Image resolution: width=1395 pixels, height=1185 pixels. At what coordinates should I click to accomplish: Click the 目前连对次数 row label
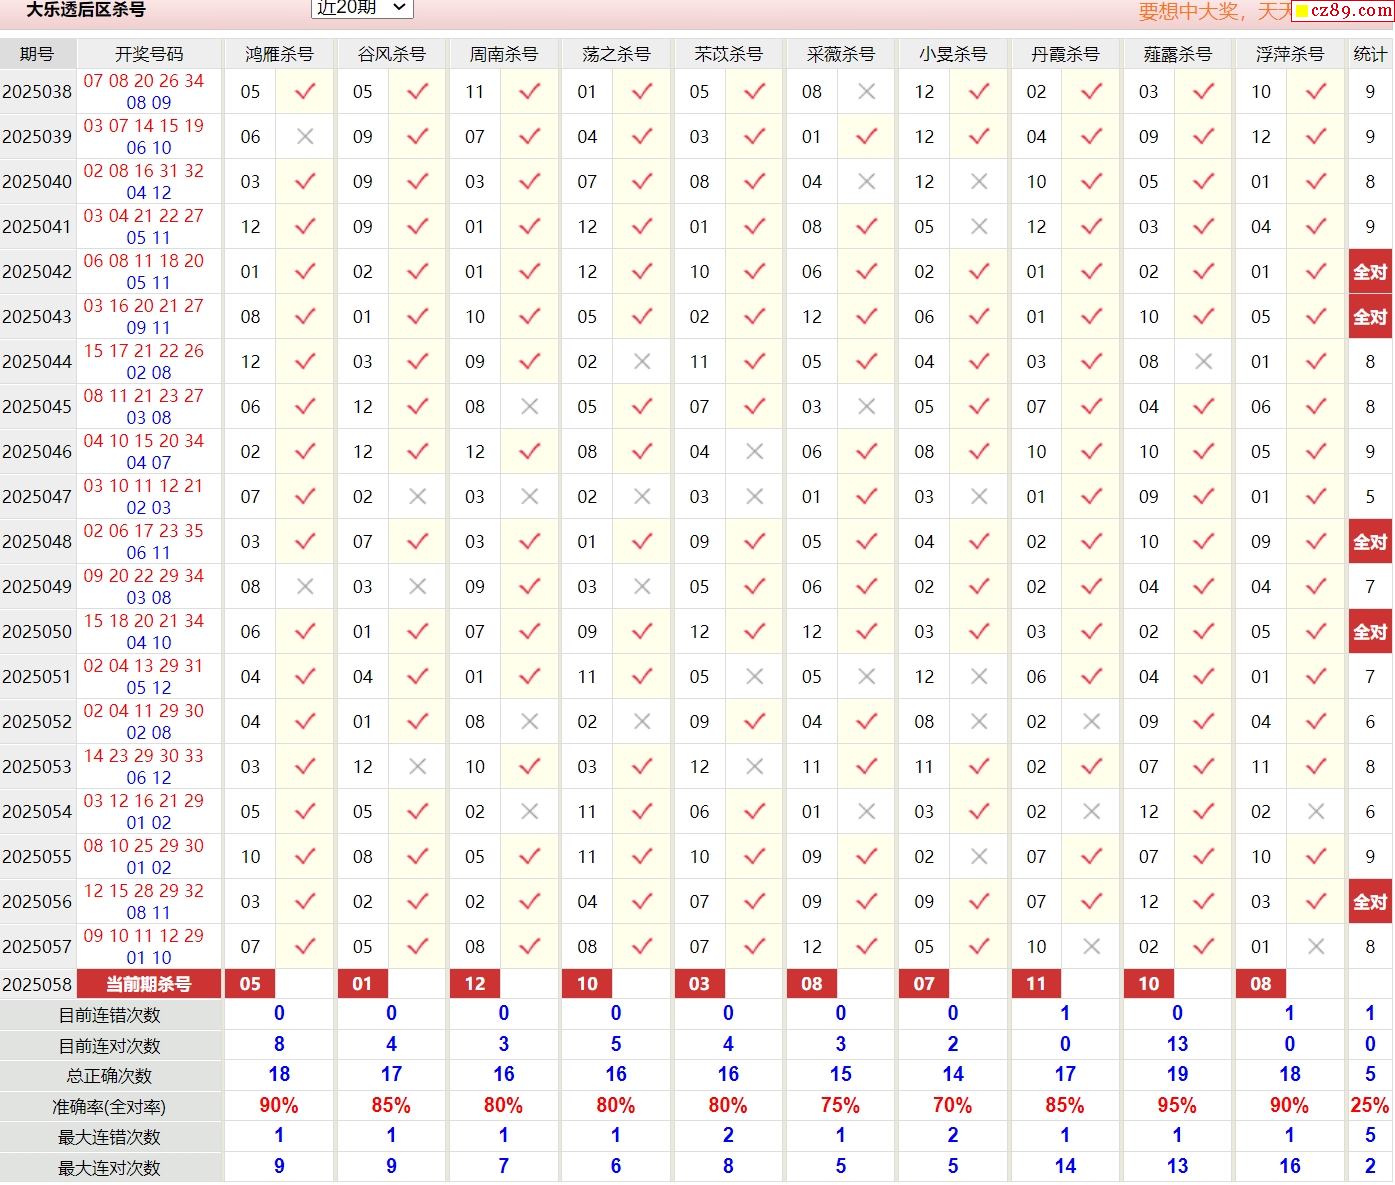pyautogui.click(x=110, y=1046)
